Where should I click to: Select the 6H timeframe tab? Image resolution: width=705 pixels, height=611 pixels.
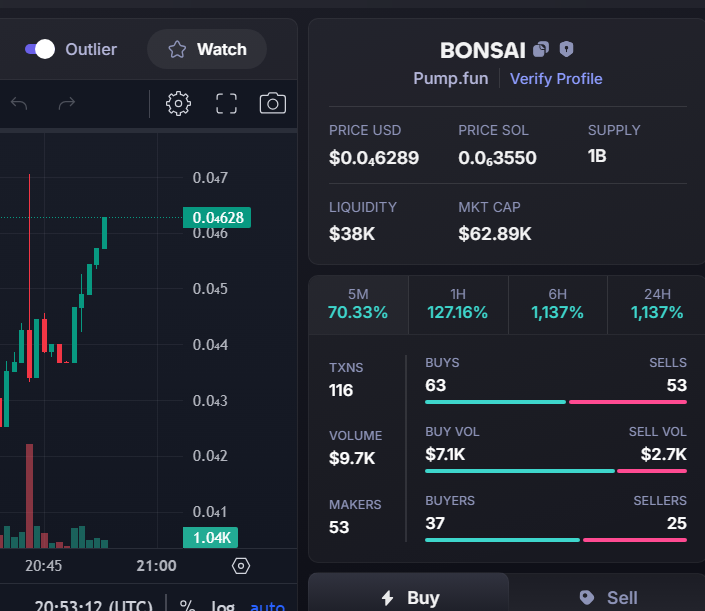(x=558, y=304)
